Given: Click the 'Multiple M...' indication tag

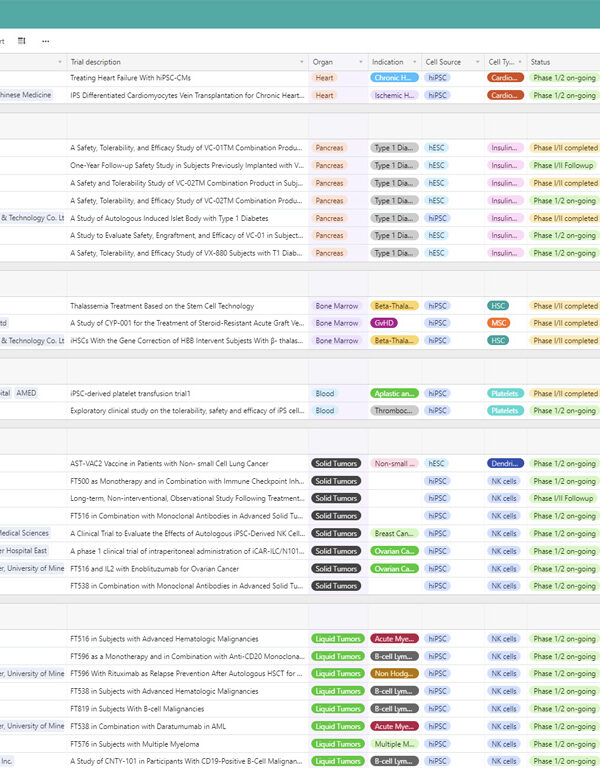Looking at the screenshot, I should [x=394, y=744].
